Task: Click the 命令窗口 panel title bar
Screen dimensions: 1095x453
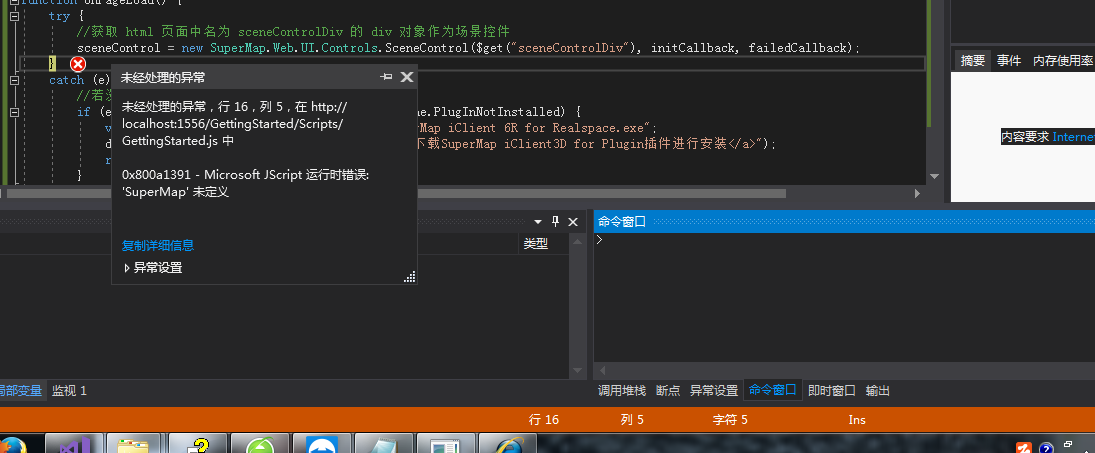Action: pos(844,222)
